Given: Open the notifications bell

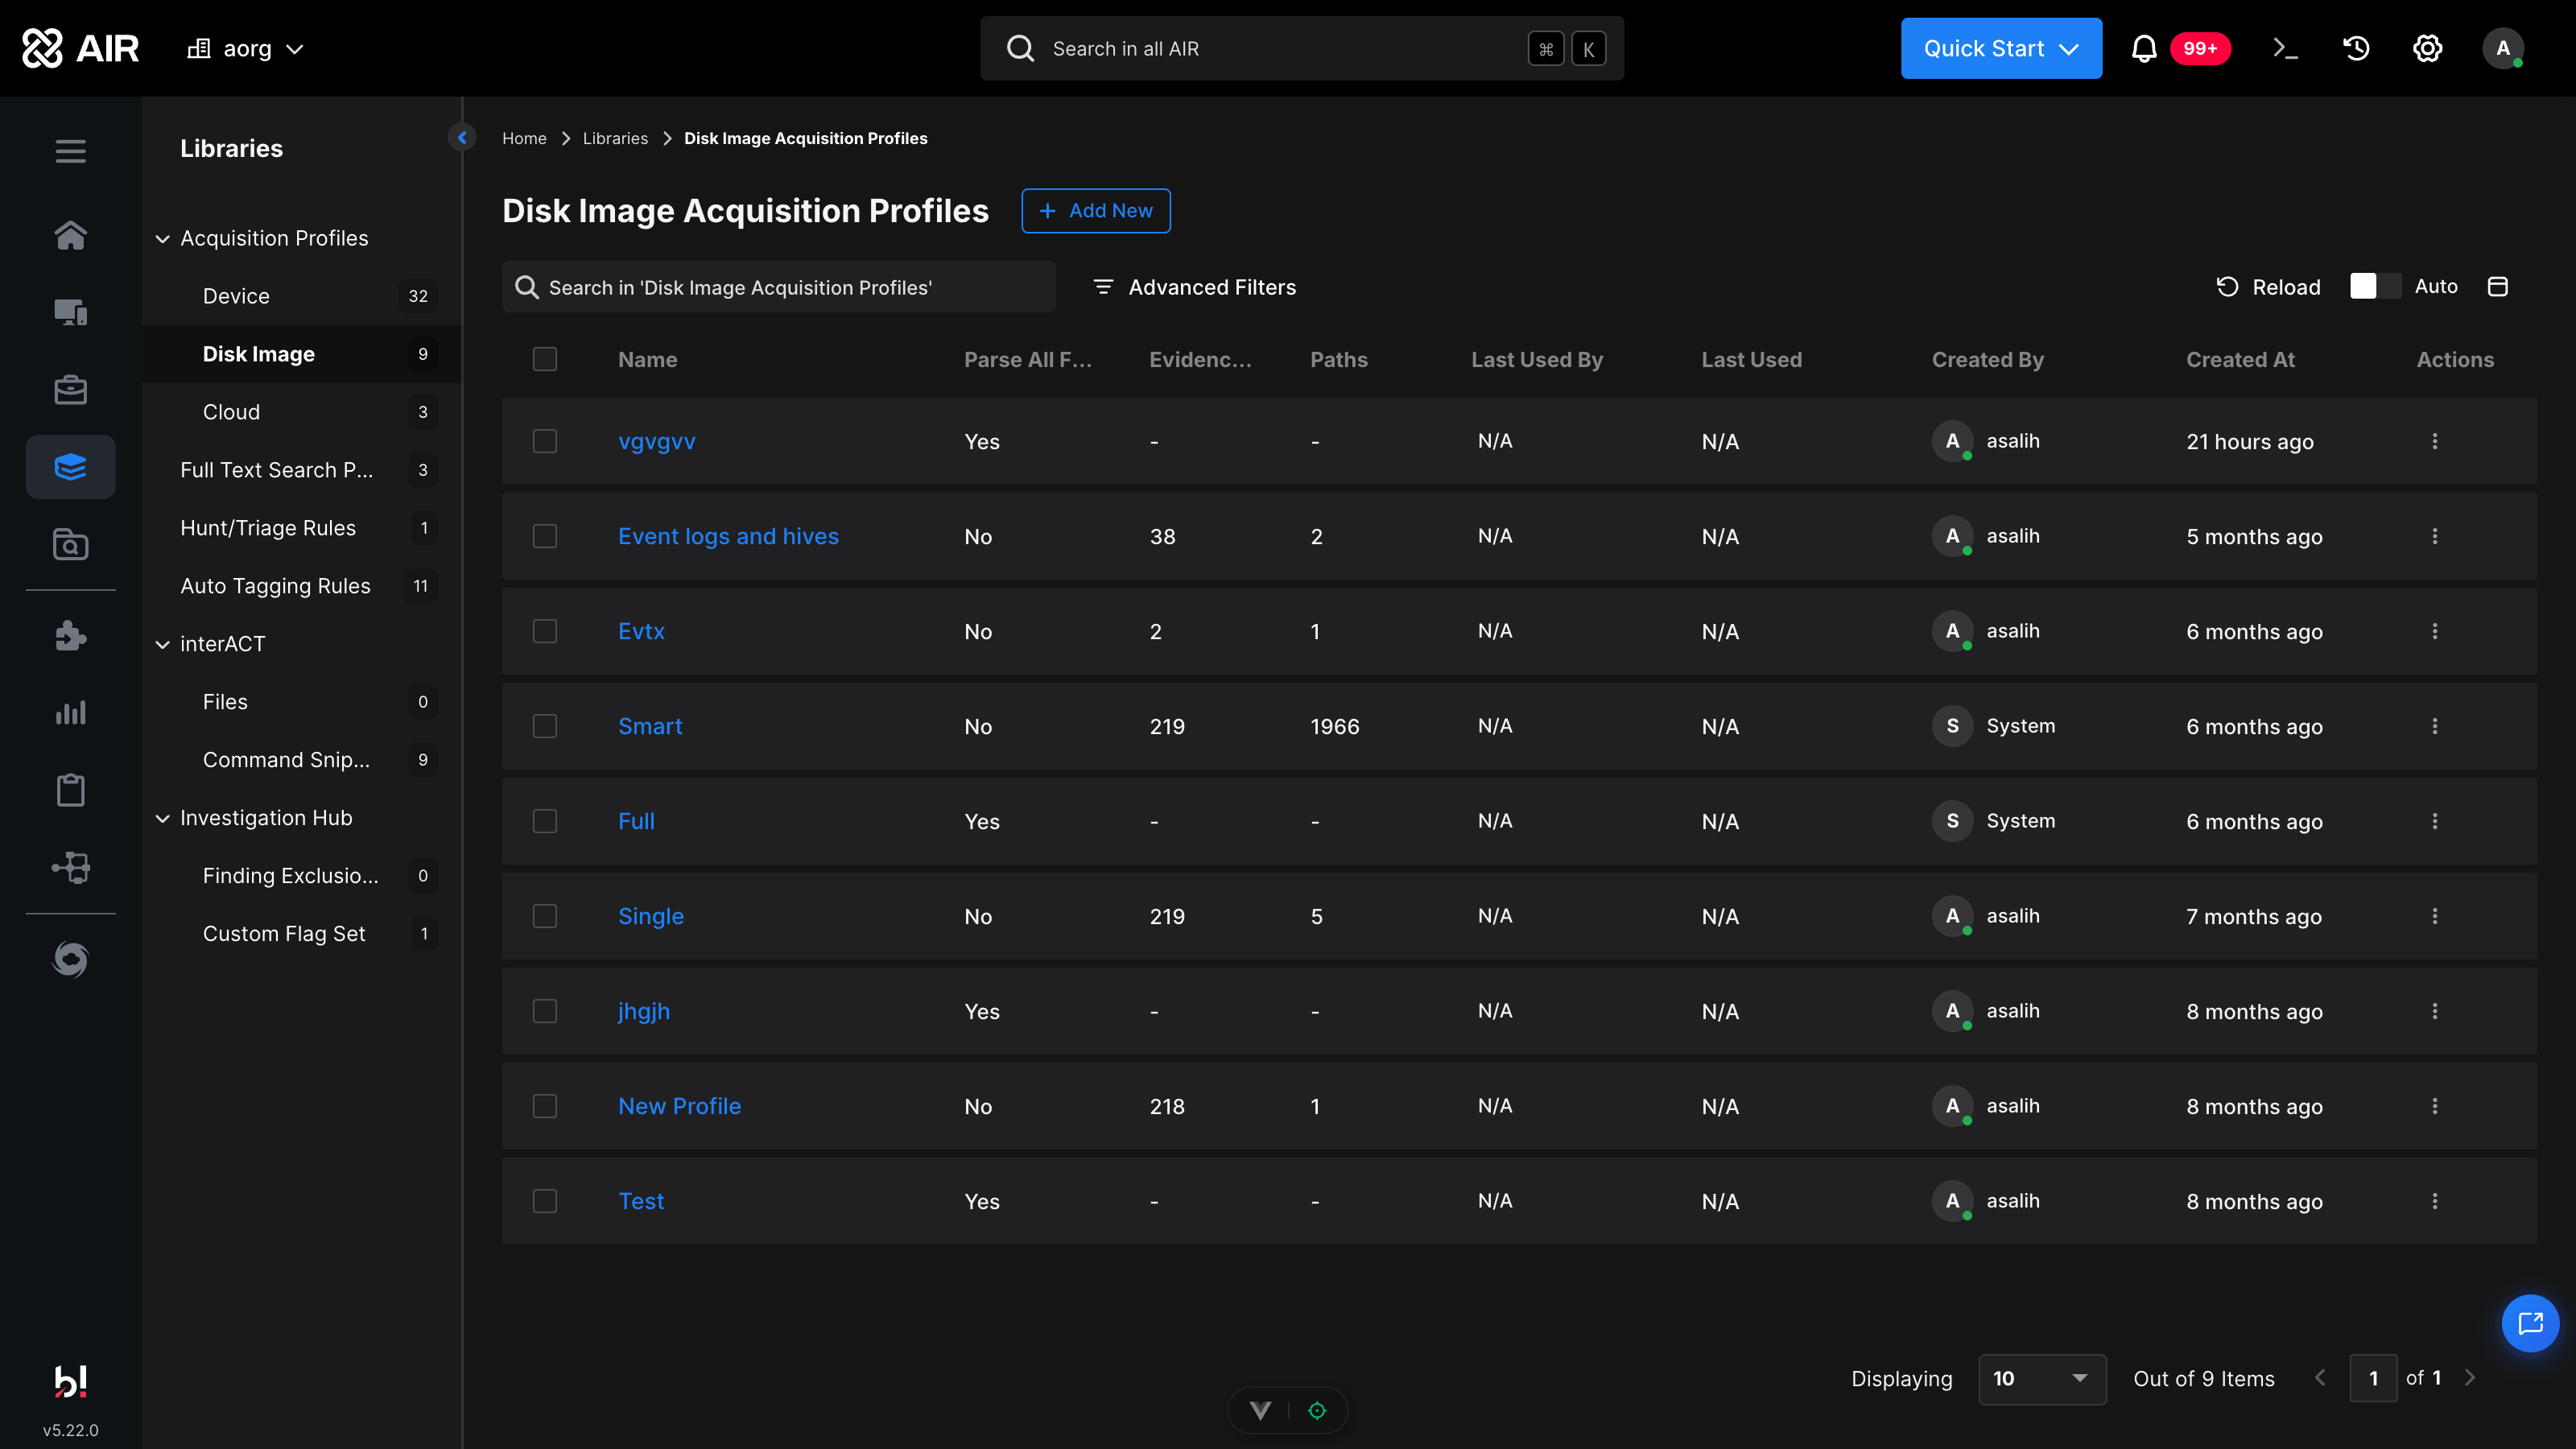Looking at the screenshot, I should click(2143, 48).
